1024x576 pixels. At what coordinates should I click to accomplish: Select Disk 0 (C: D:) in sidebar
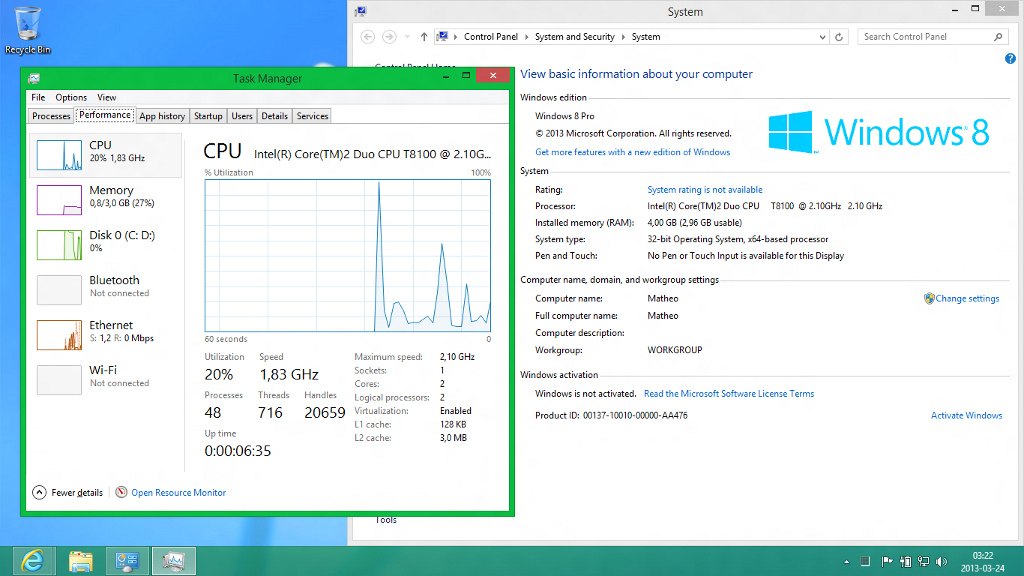tap(106, 244)
